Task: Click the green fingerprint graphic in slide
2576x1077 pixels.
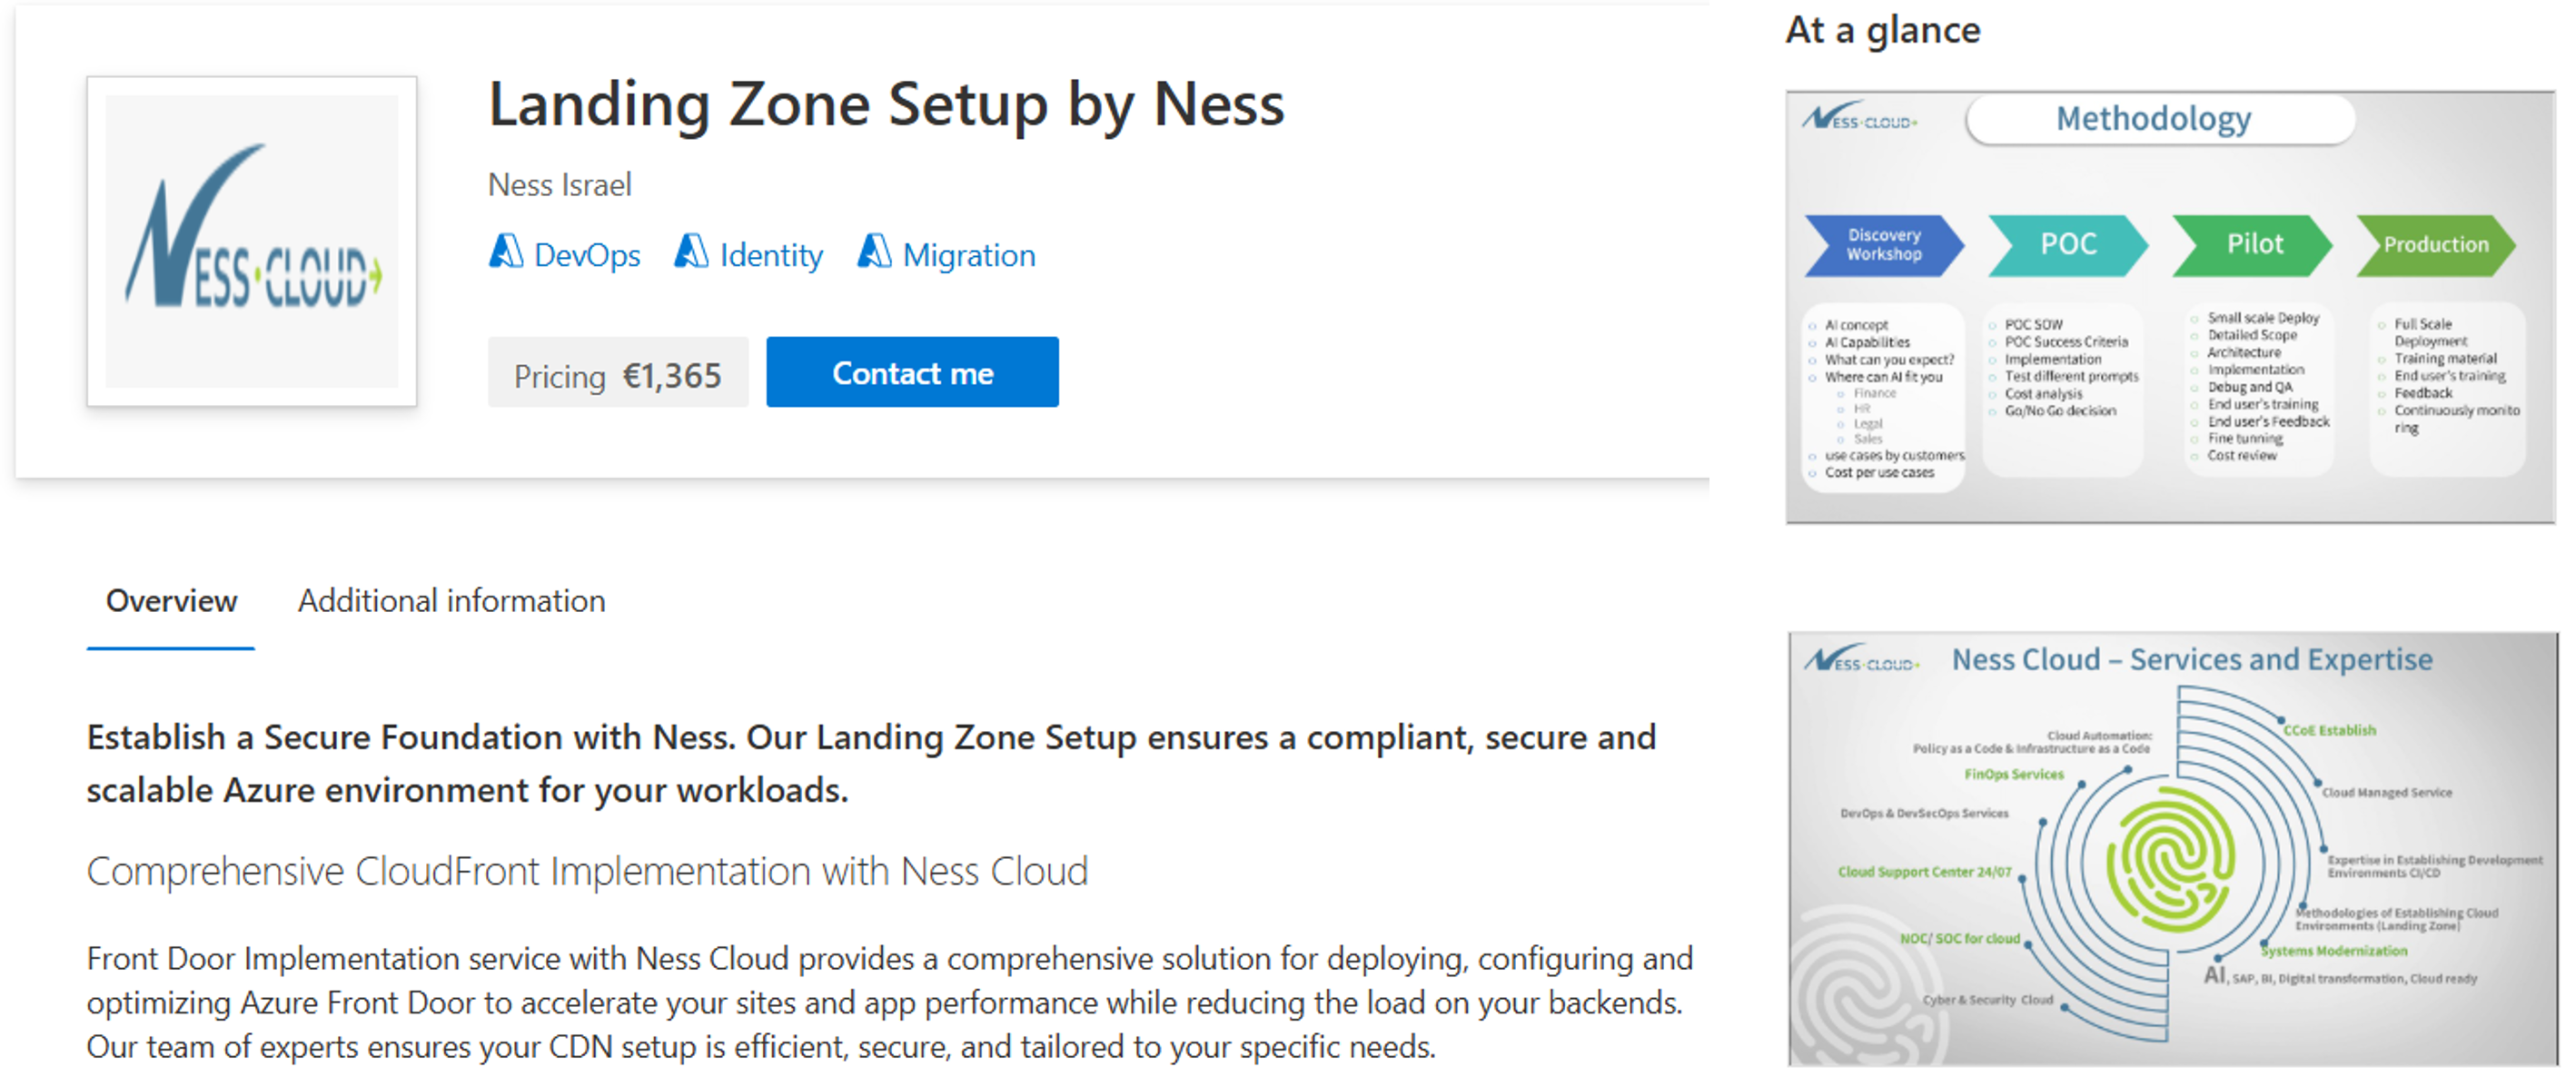Action: coord(2168,857)
